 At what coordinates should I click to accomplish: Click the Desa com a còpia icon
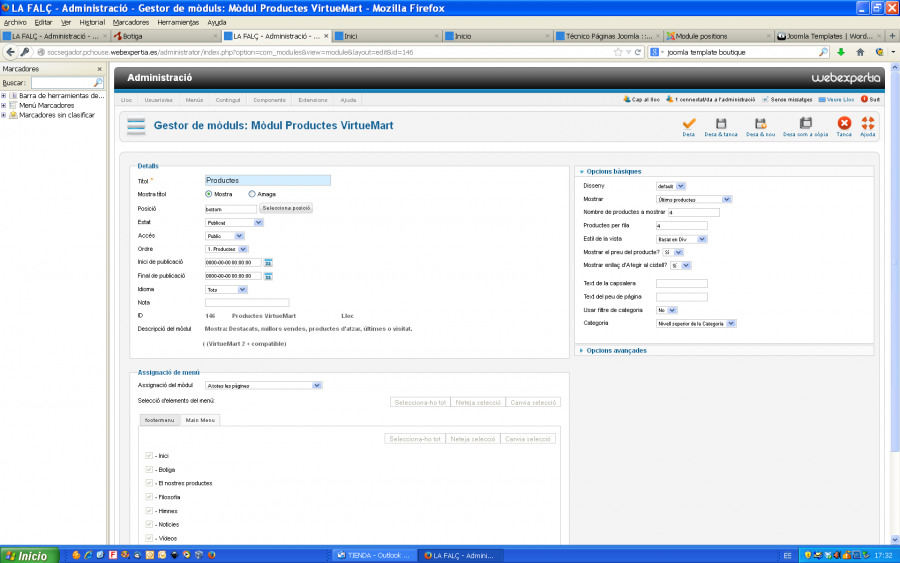(x=806, y=123)
